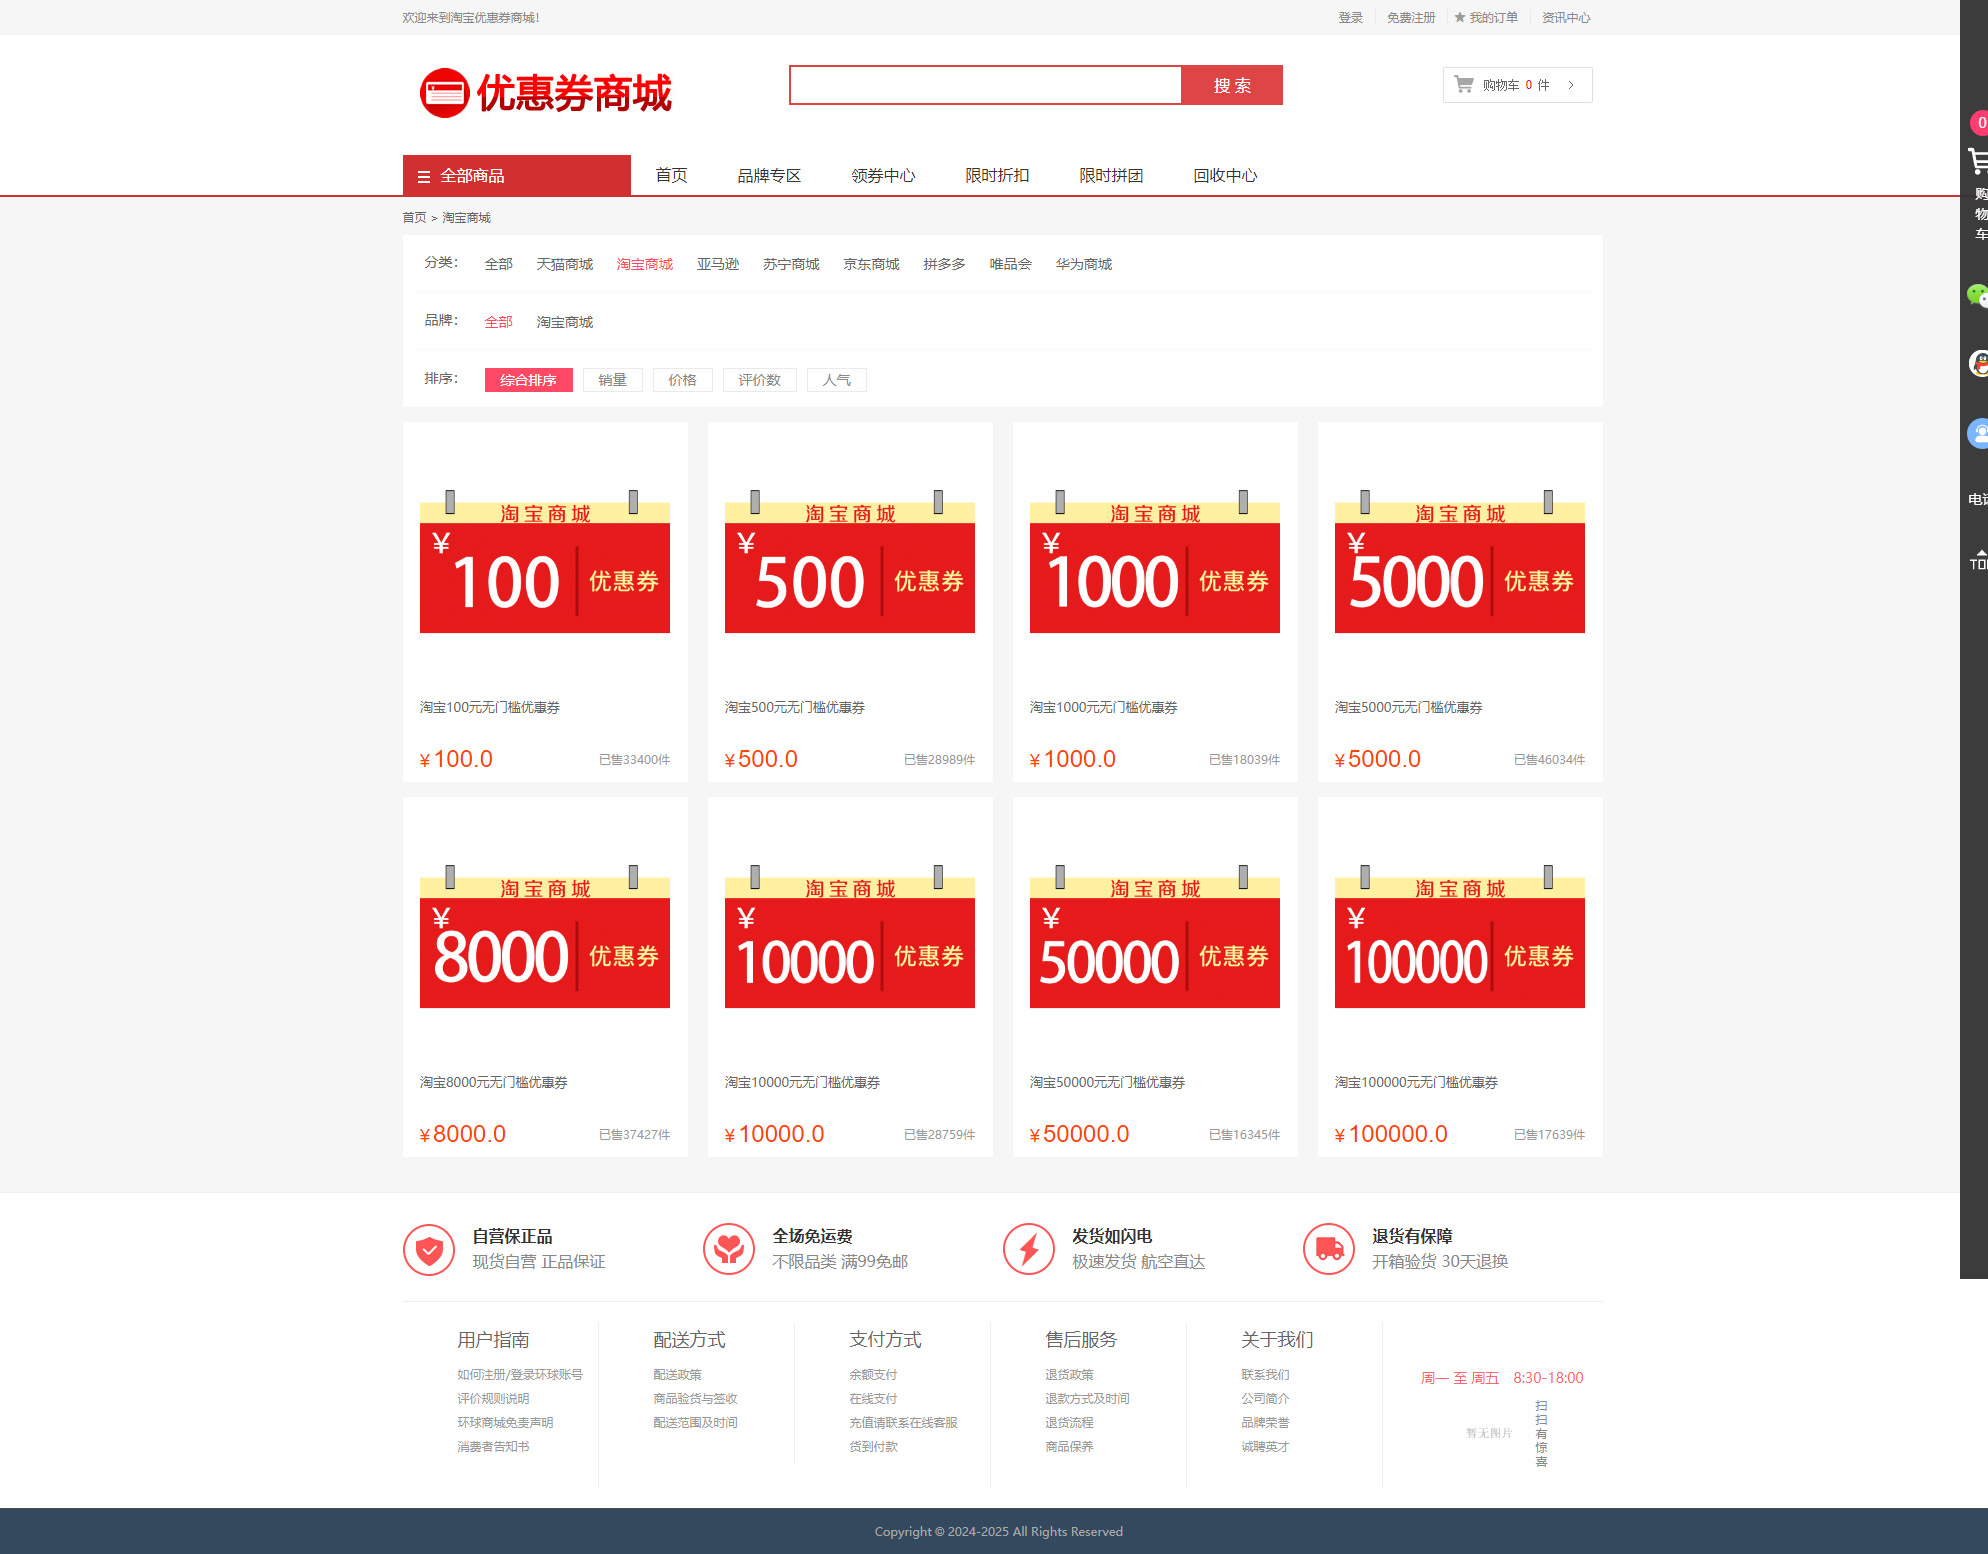Sort by 价格

pos(682,380)
